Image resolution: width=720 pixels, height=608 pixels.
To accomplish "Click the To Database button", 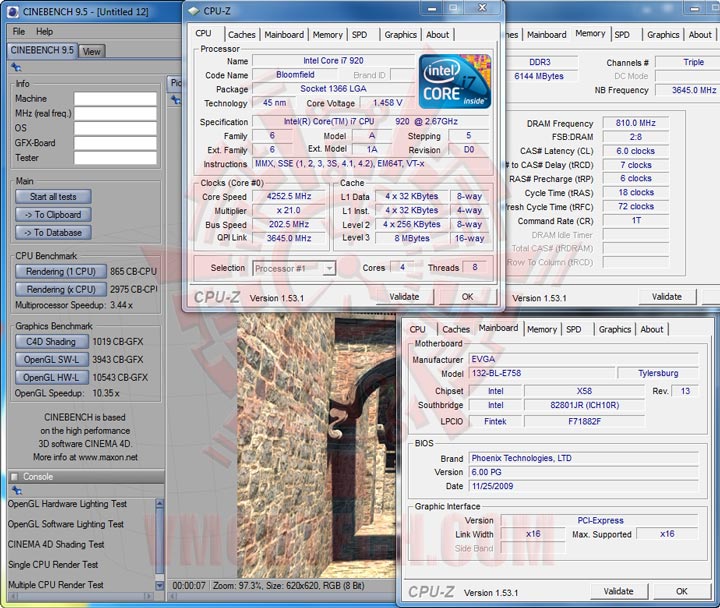I will [x=53, y=232].
